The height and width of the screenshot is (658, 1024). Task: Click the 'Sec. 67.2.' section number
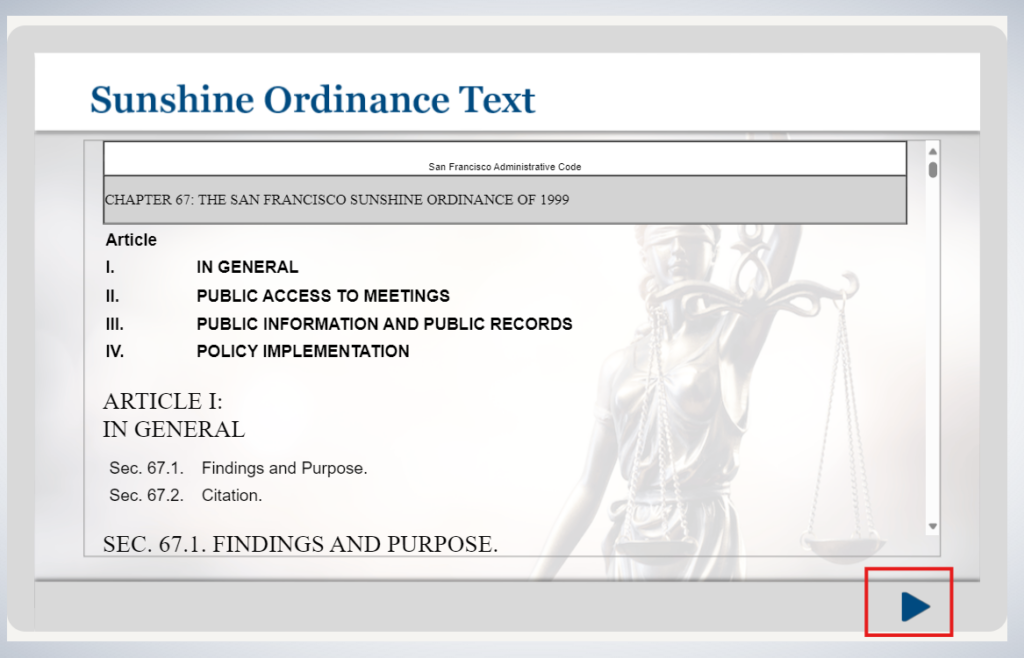pos(146,495)
